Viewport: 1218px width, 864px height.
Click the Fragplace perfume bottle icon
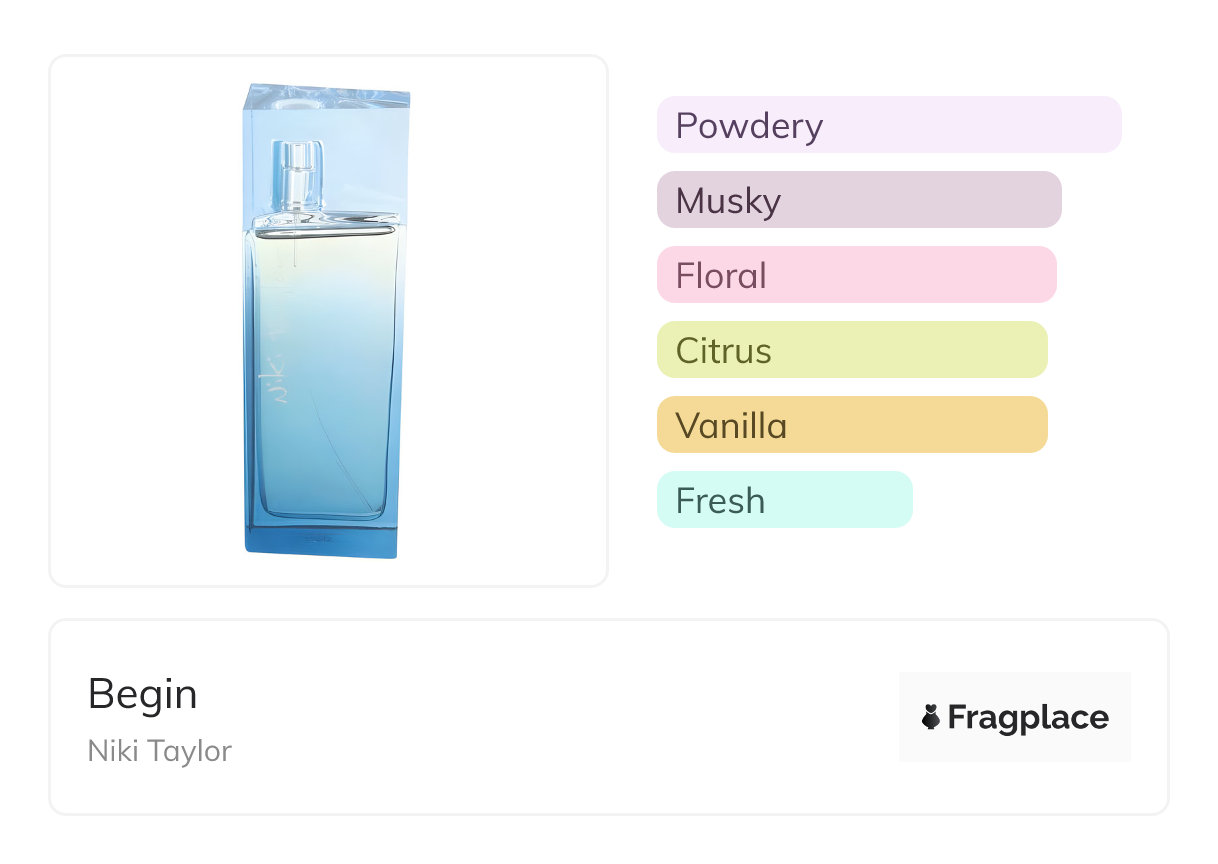click(x=931, y=717)
